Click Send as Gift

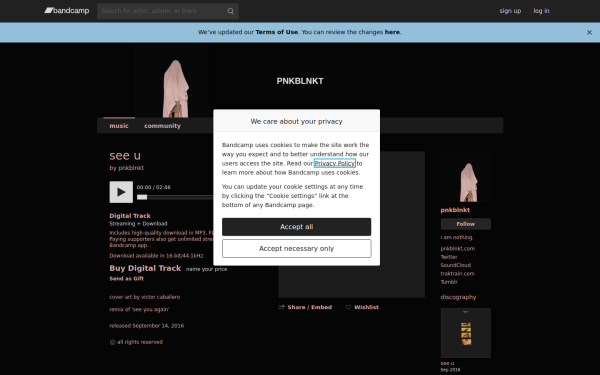(x=127, y=279)
